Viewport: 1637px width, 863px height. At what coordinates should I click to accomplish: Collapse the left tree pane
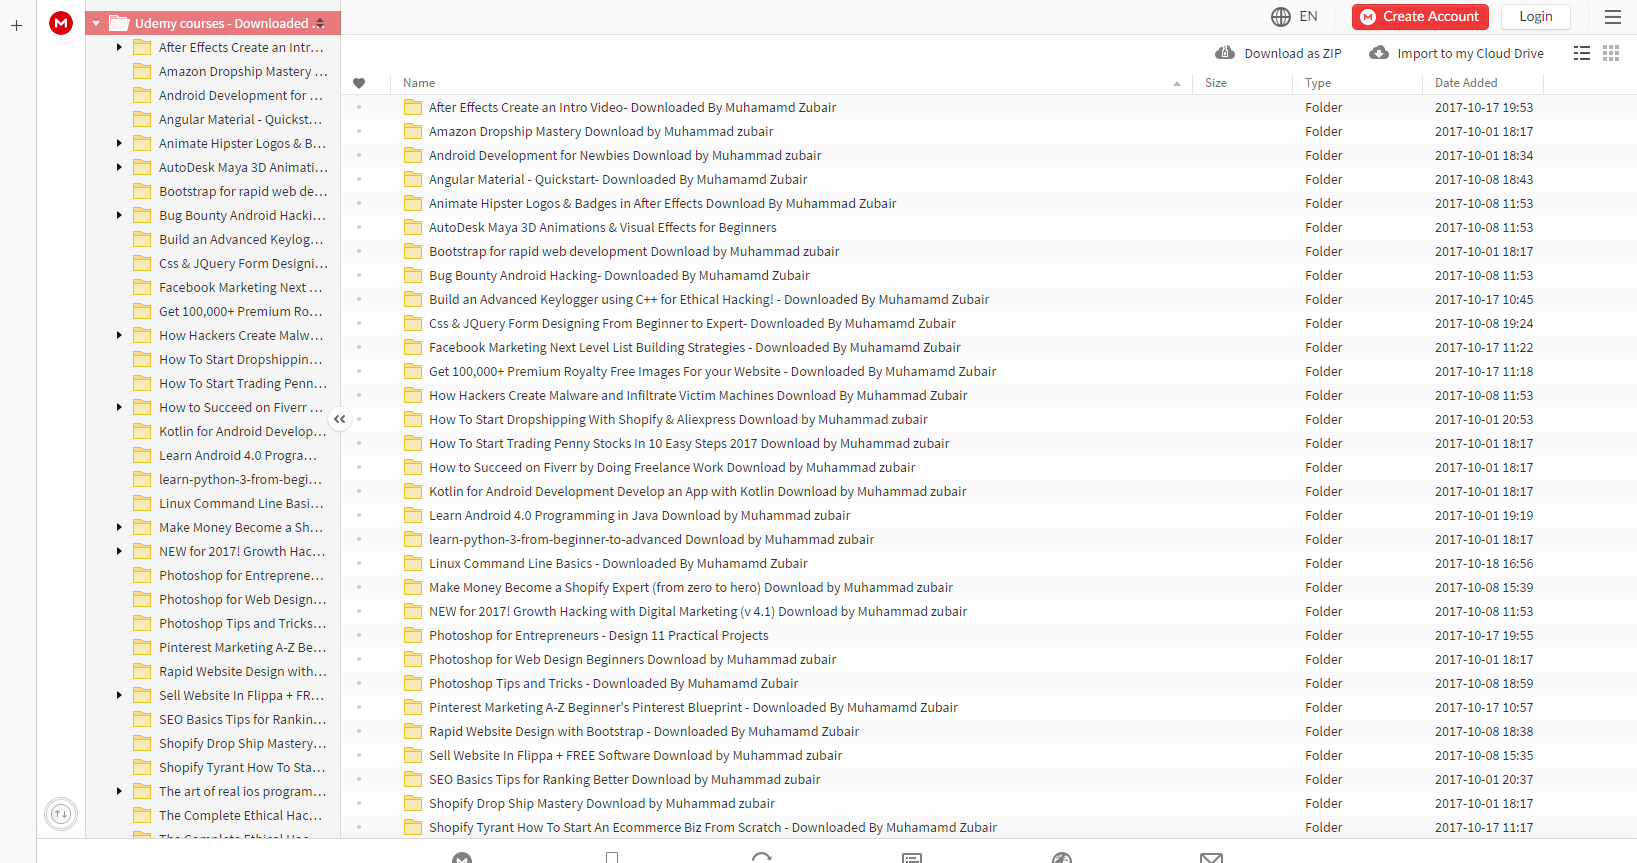click(340, 419)
